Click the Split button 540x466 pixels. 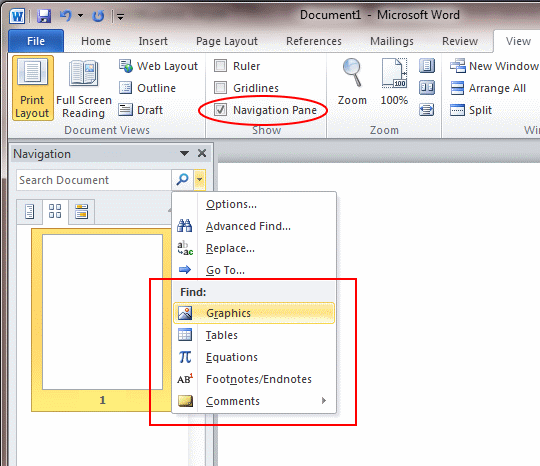click(471, 110)
